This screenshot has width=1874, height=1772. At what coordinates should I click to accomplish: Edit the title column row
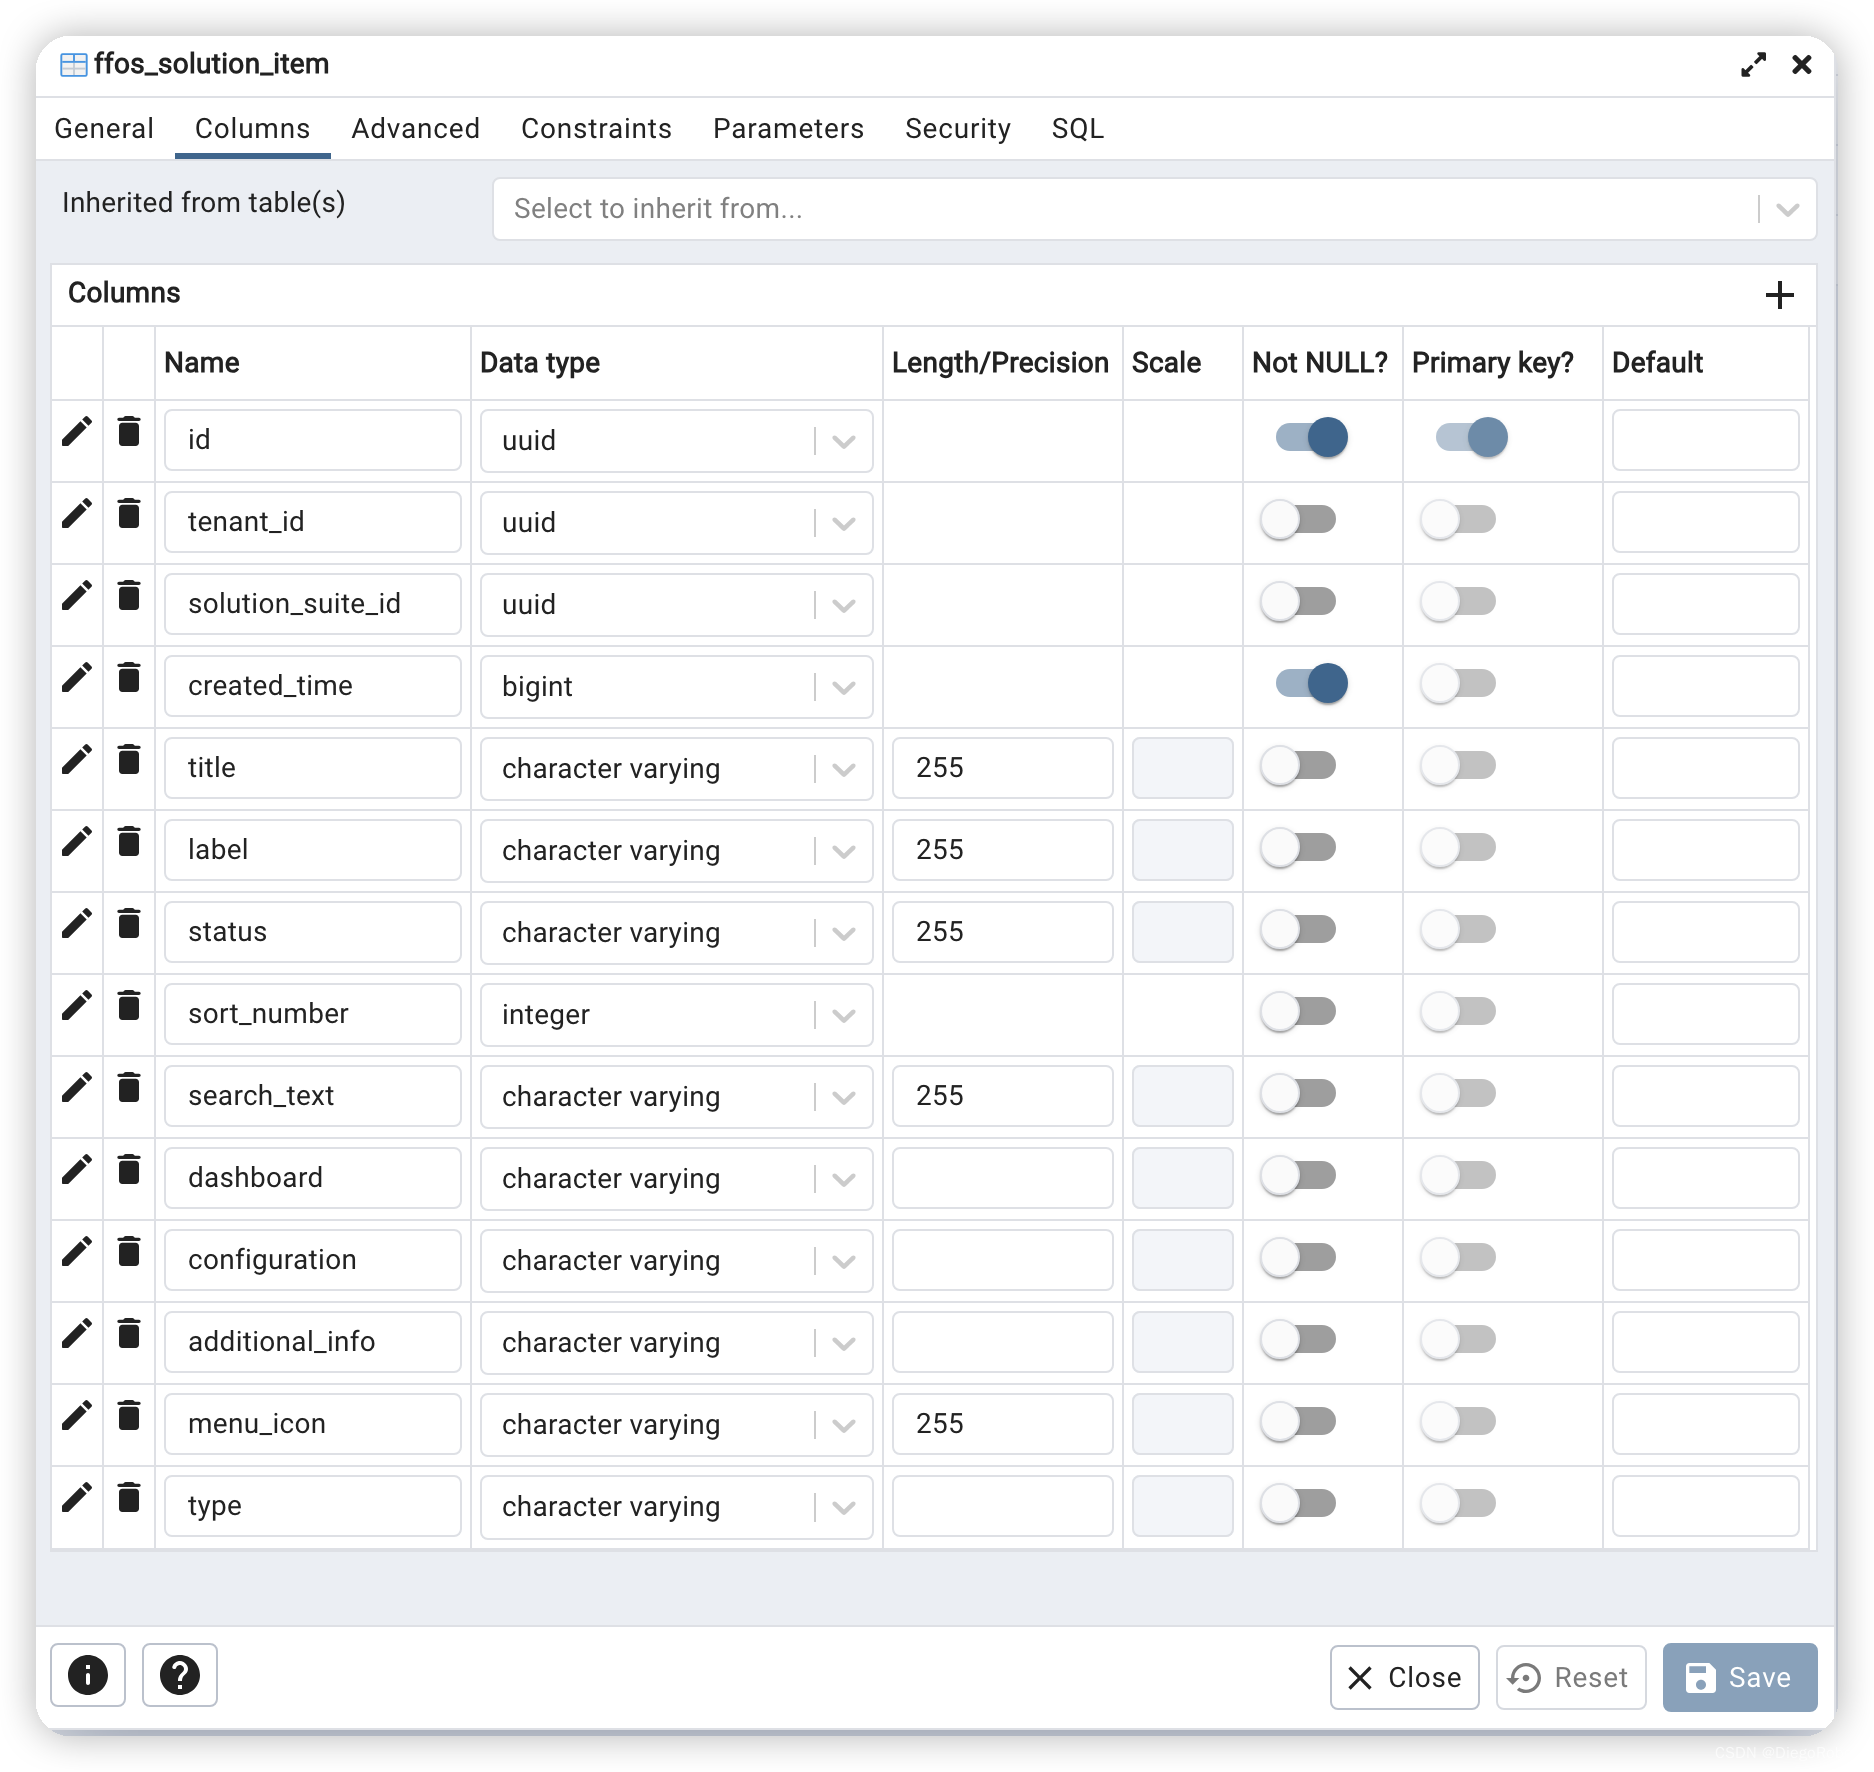[77, 760]
